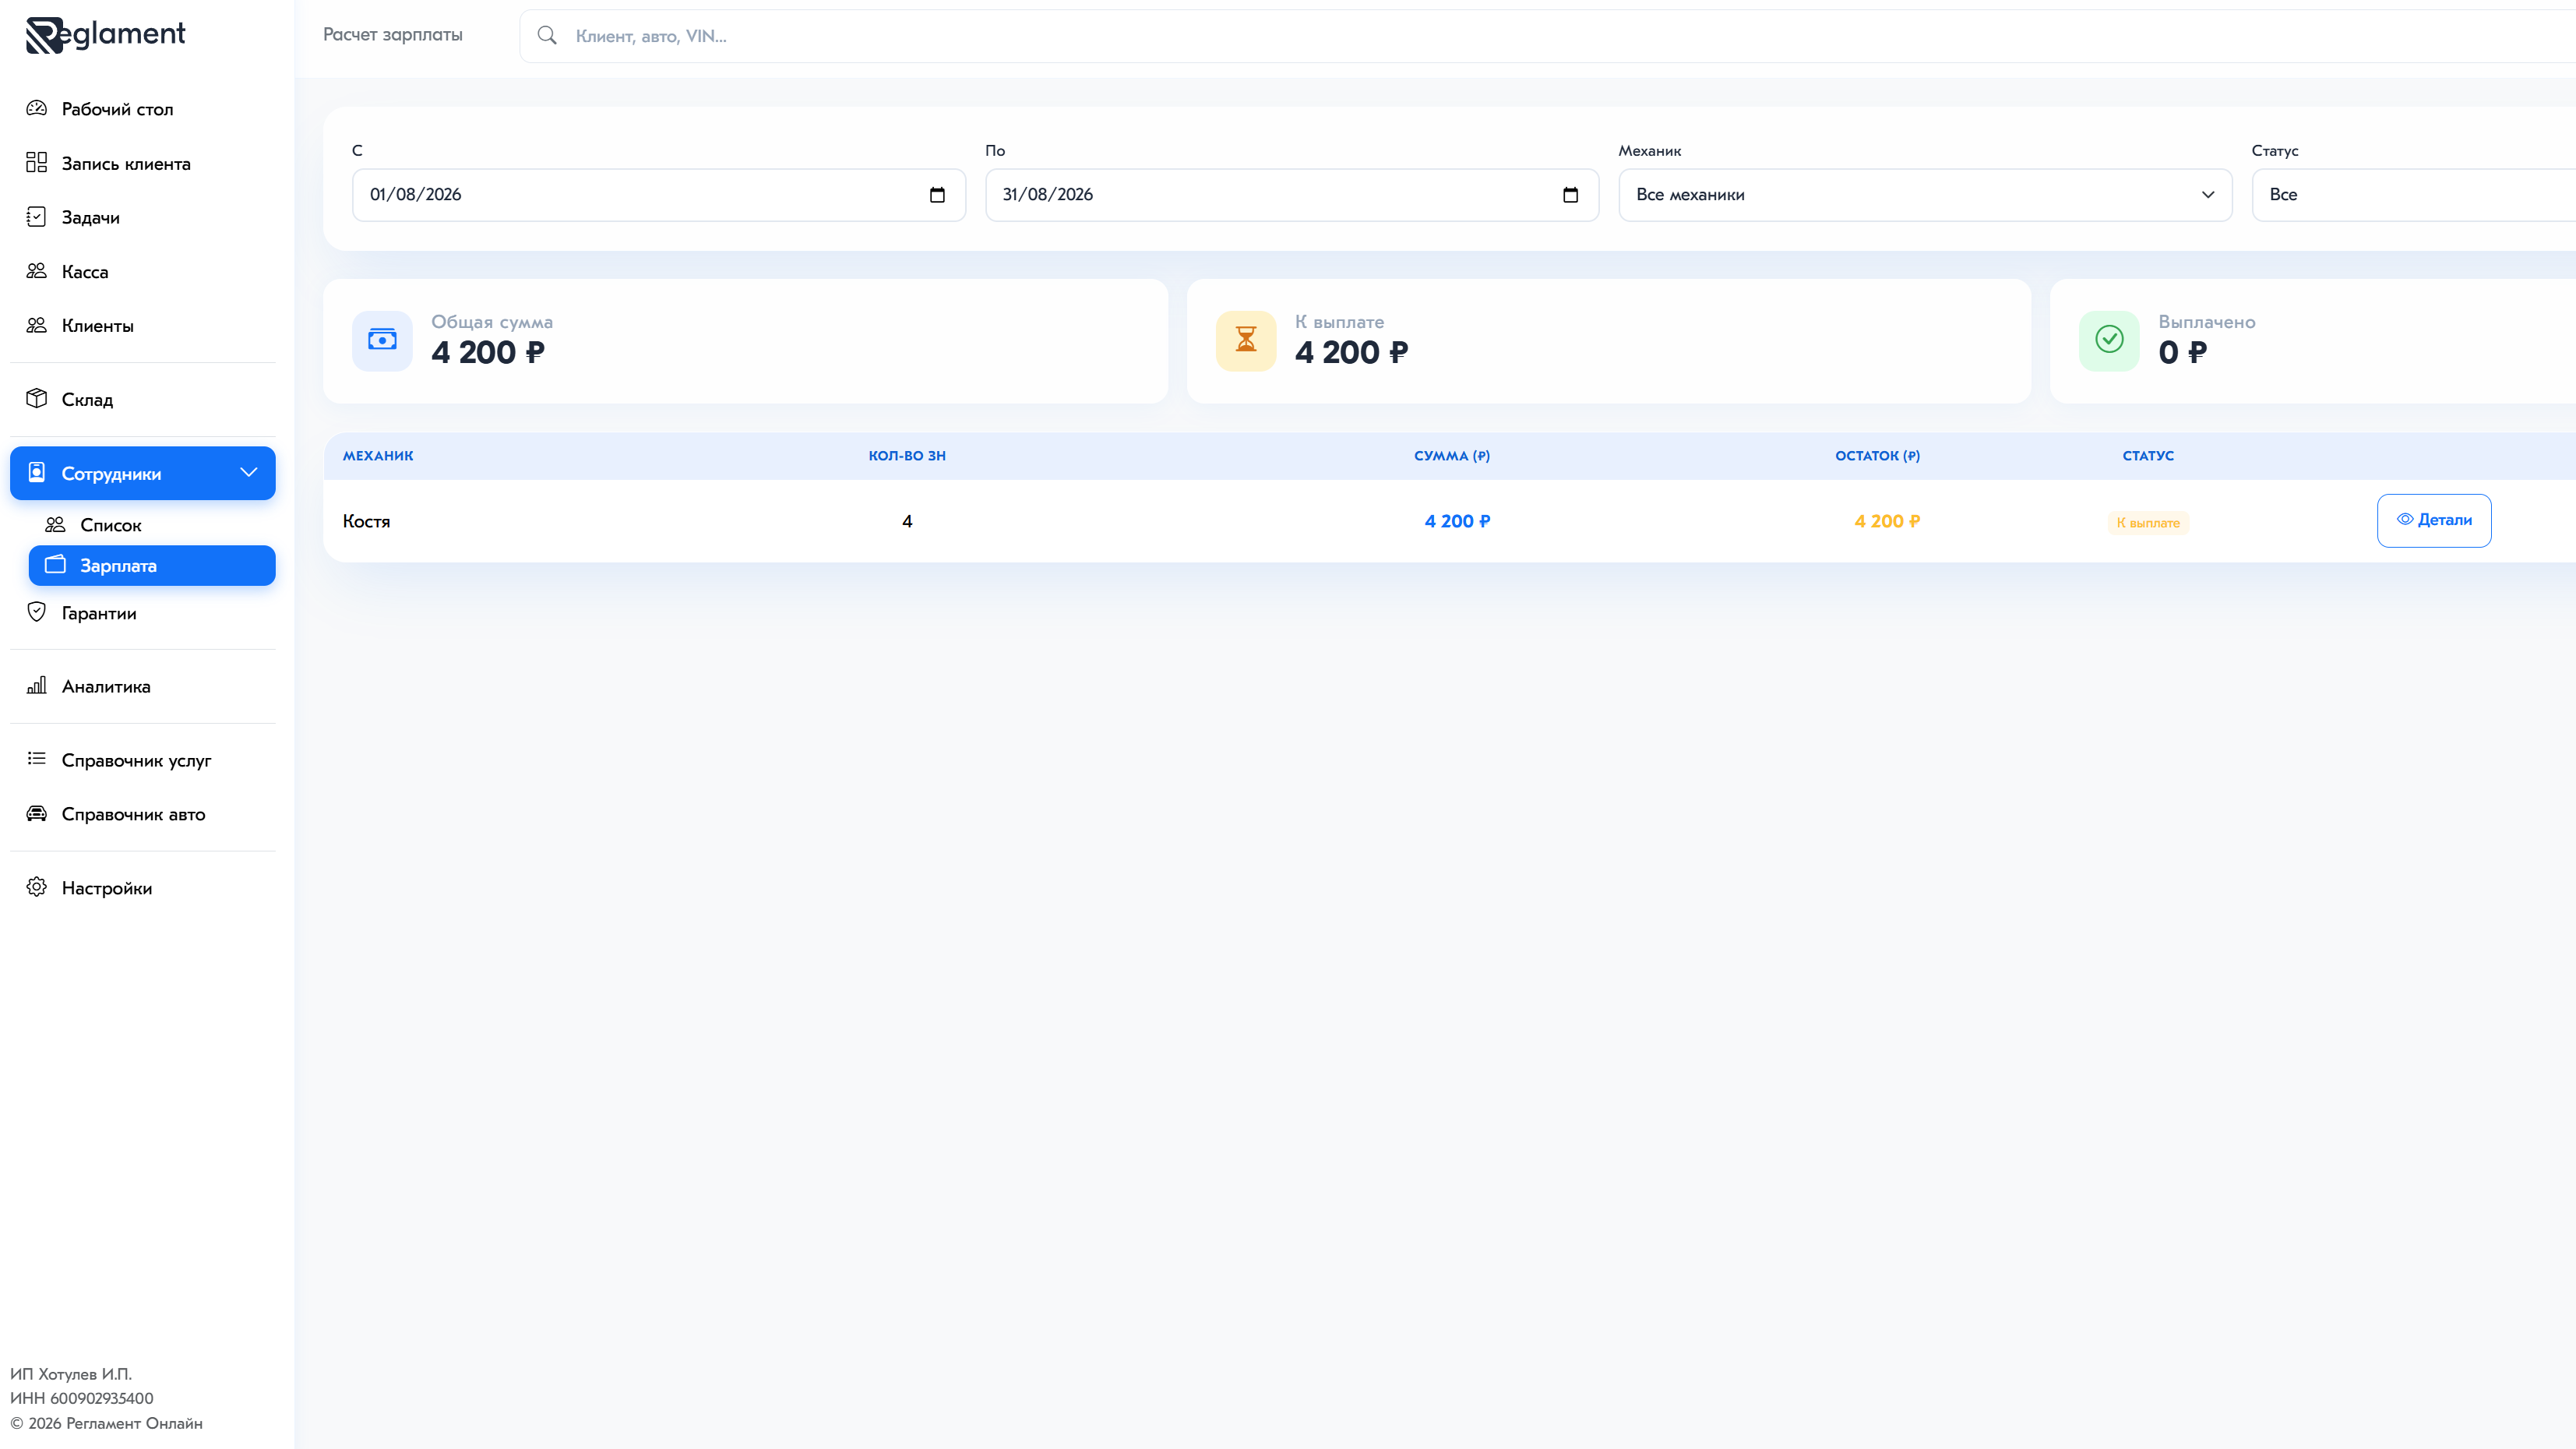Screen dimensions: 2576x1449
Task: Click the Сотрудники badge icon
Action: (37, 472)
